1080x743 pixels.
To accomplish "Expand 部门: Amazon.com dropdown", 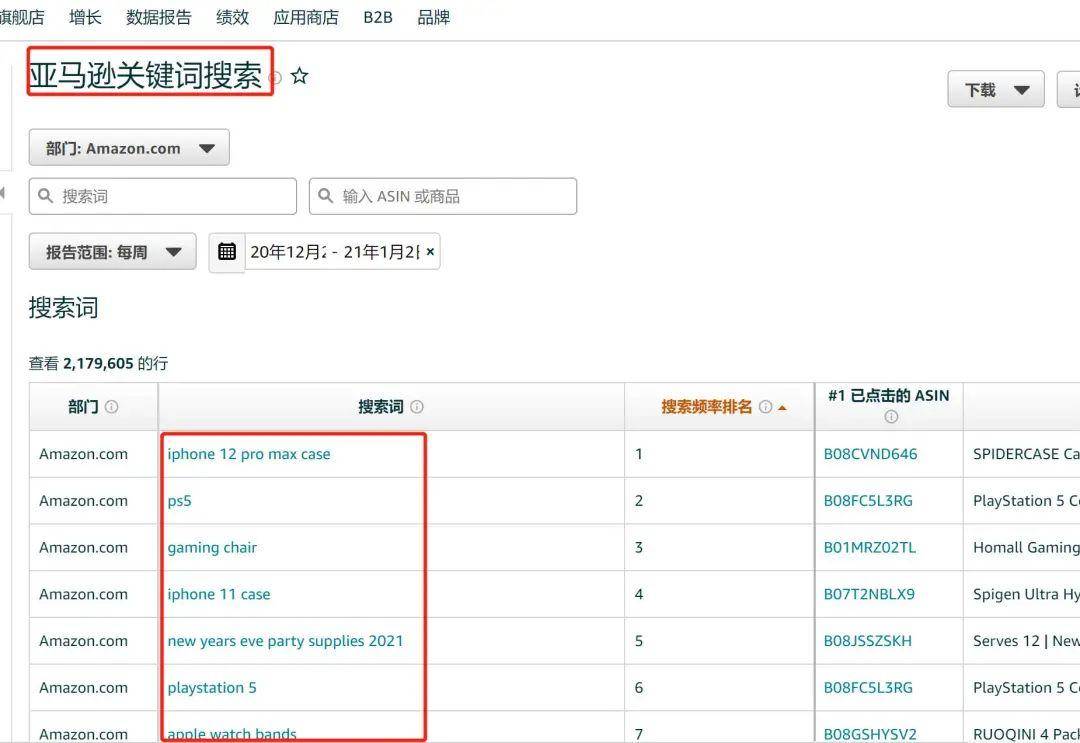I will (129, 147).
